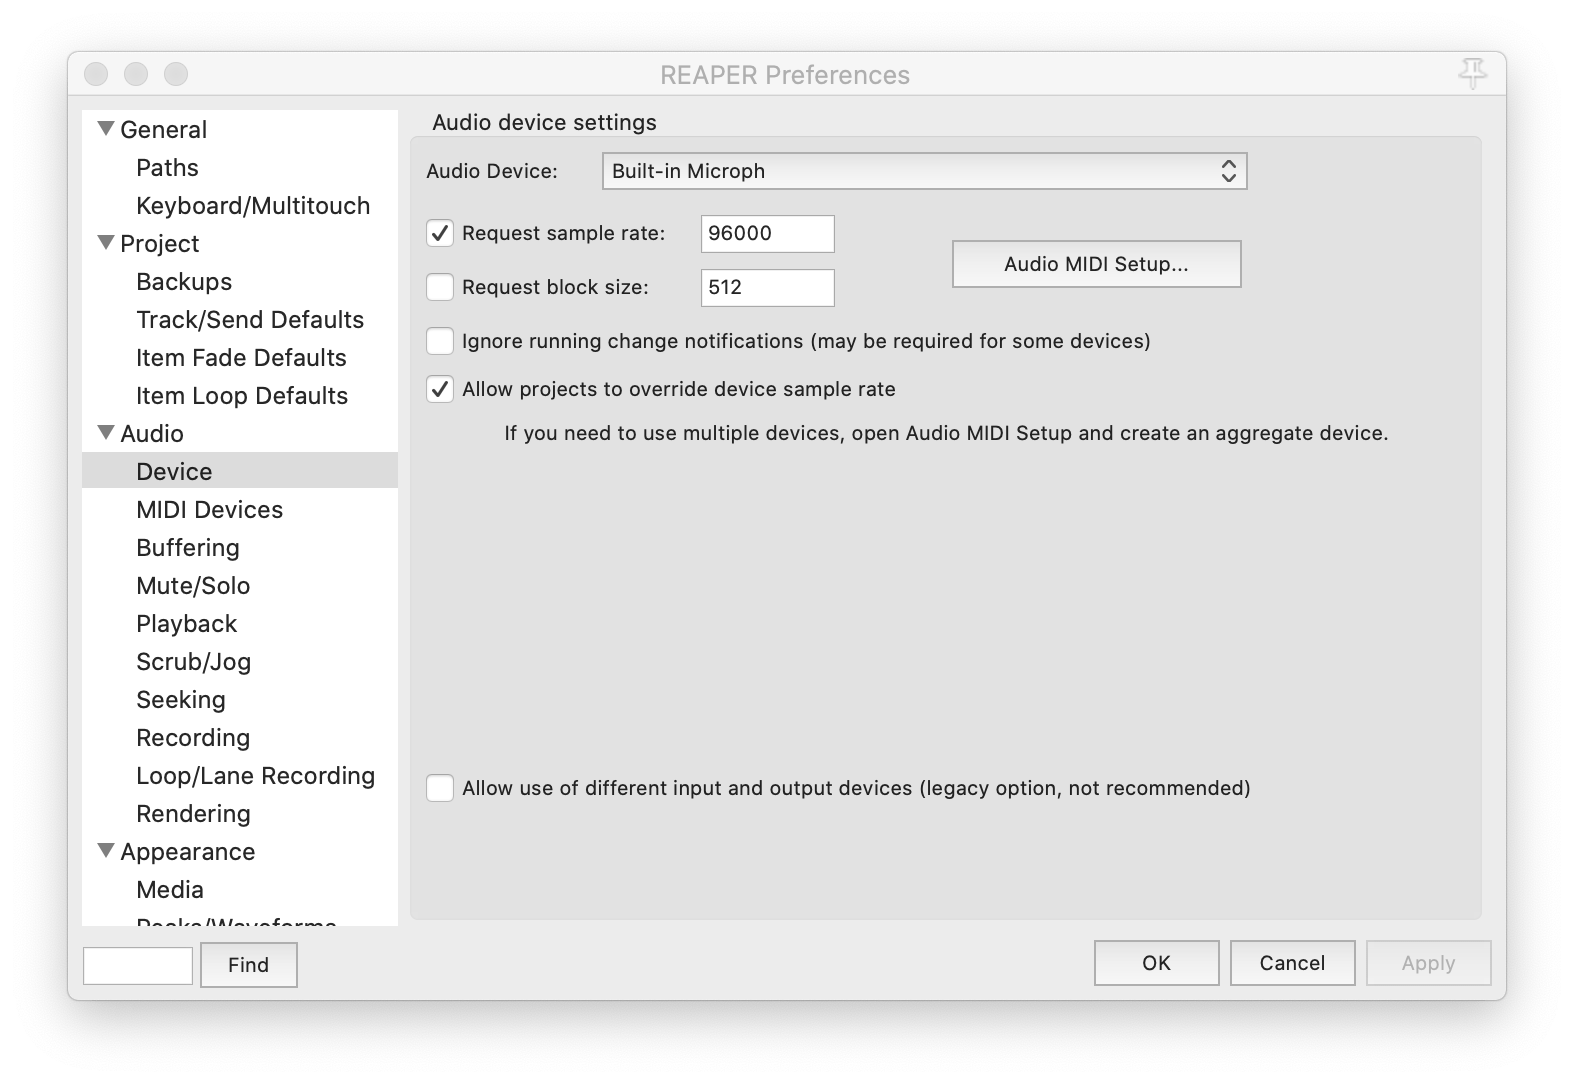The height and width of the screenshot is (1084, 1574).
Task: Enable different input and output devices option
Action: 440,788
